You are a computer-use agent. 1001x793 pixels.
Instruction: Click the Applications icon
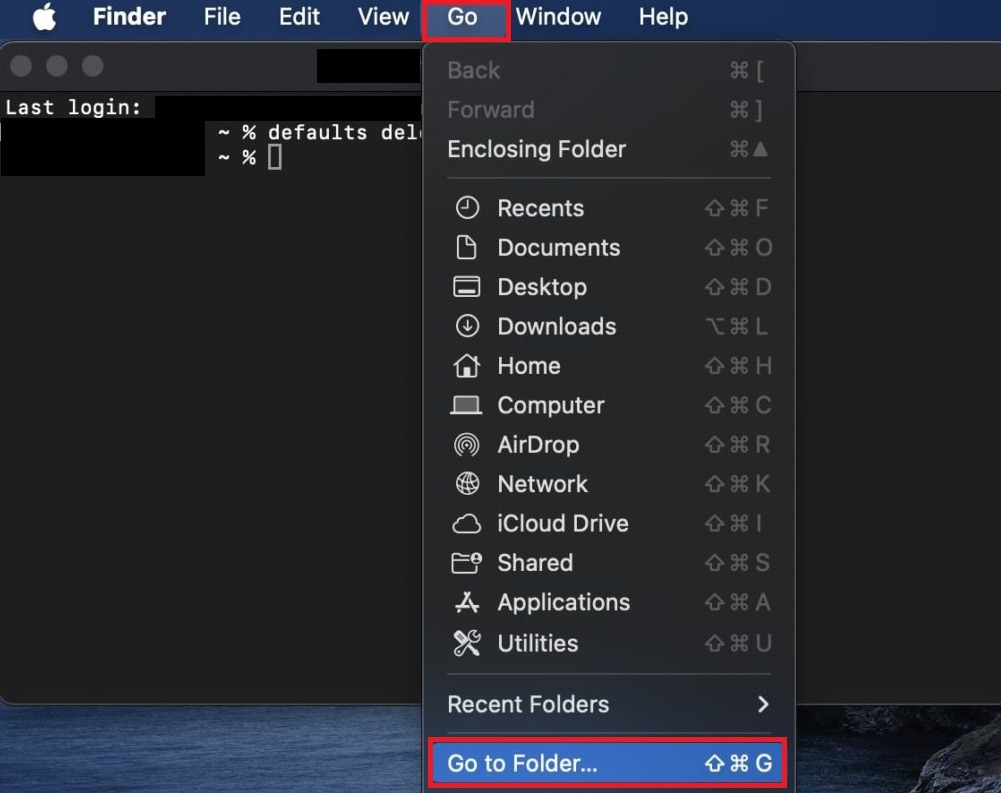(x=467, y=603)
